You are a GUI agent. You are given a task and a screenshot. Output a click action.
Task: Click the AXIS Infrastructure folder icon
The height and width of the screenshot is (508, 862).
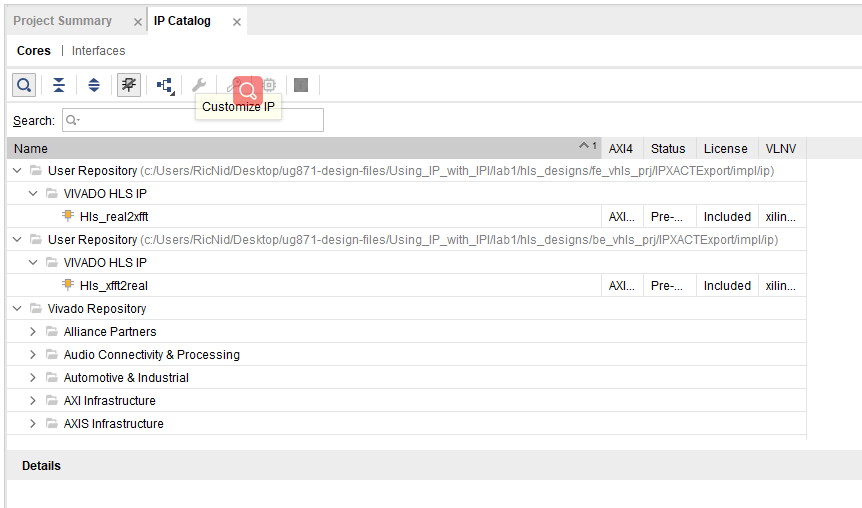click(52, 424)
